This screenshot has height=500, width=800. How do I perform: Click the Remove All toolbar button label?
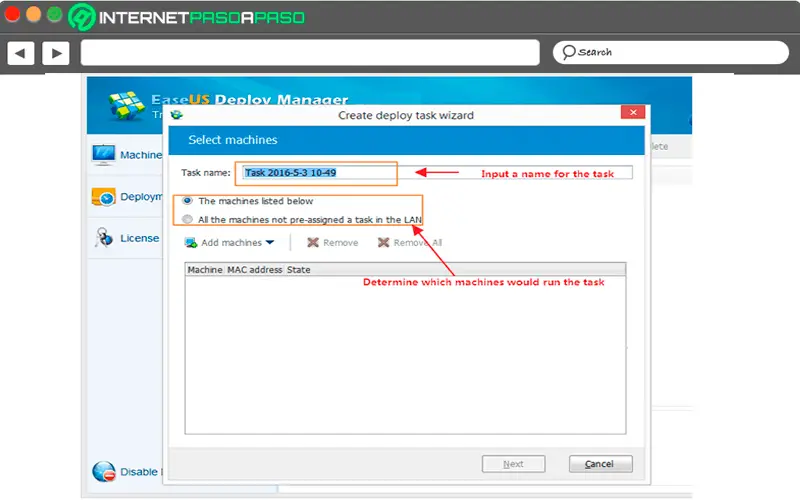pyautogui.click(x=417, y=243)
